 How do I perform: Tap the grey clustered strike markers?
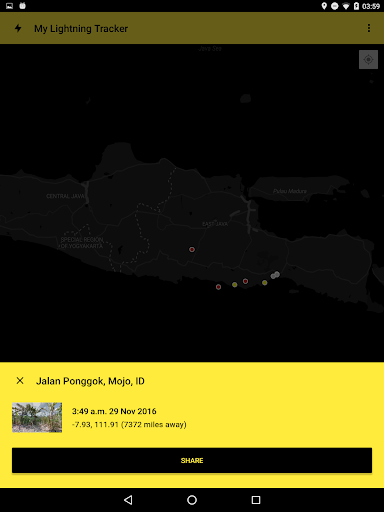(275, 275)
